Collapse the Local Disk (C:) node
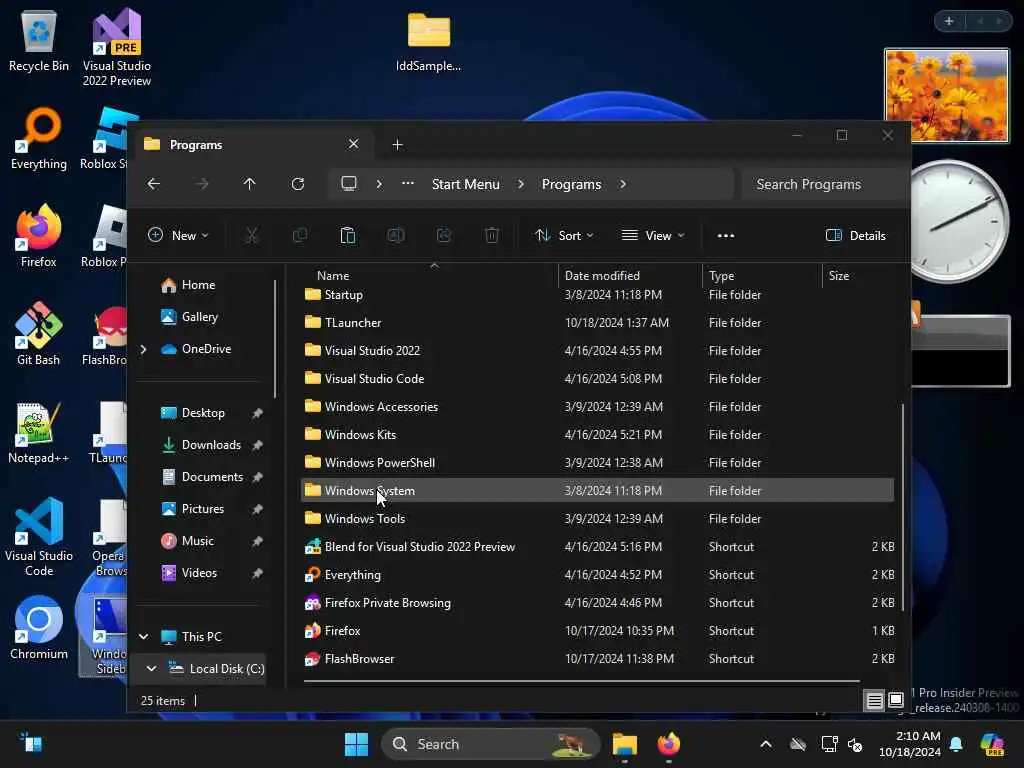 point(152,669)
